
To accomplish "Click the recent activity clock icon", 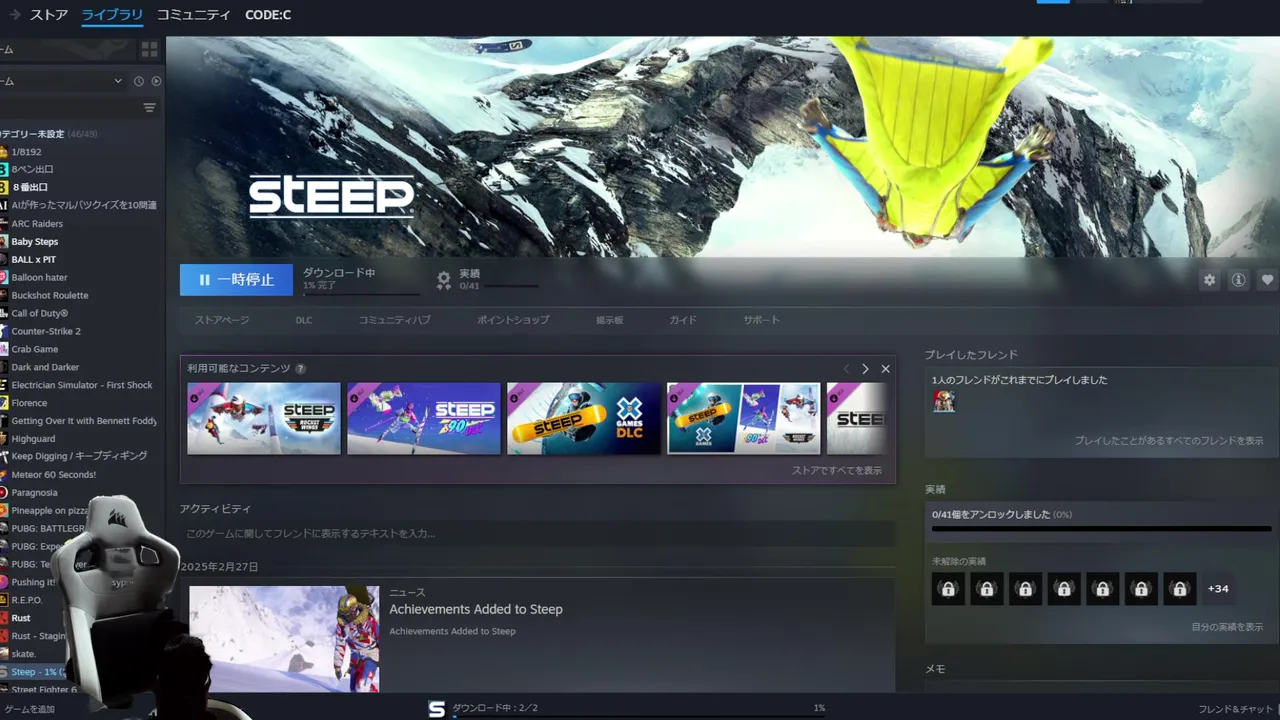I will (x=139, y=81).
